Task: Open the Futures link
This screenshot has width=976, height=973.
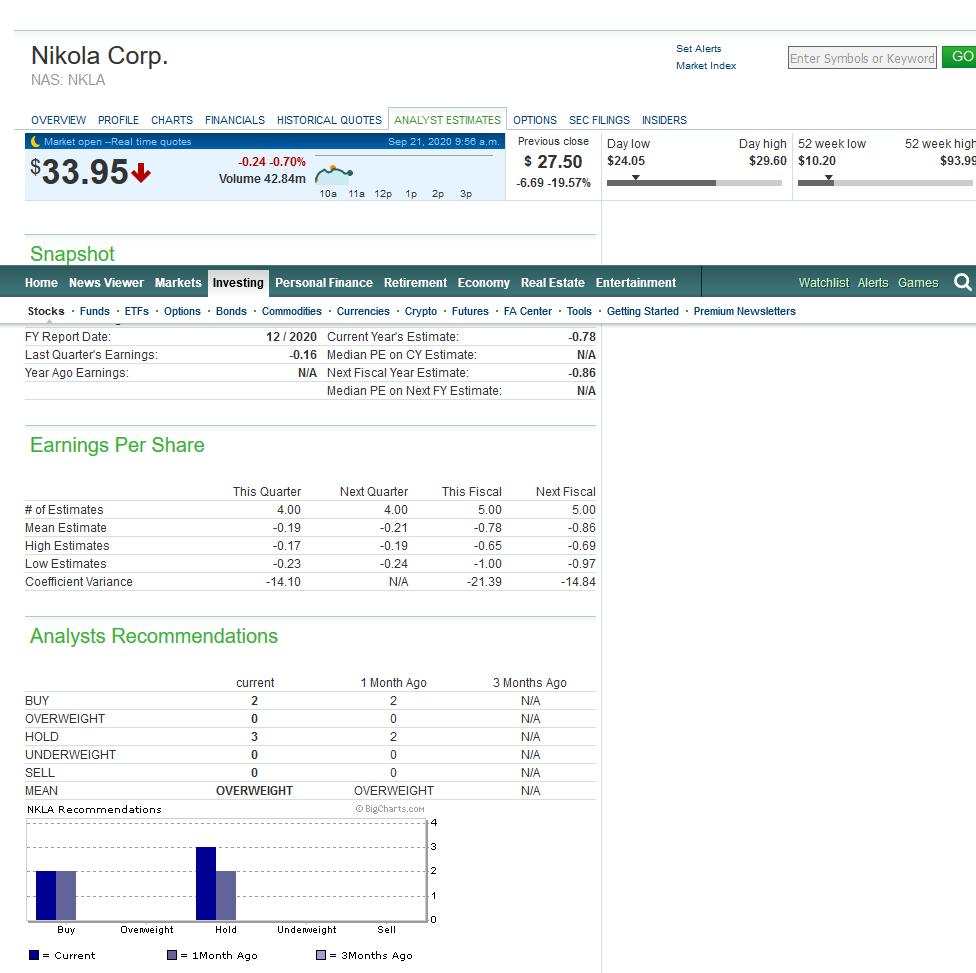Action: coord(470,311)
